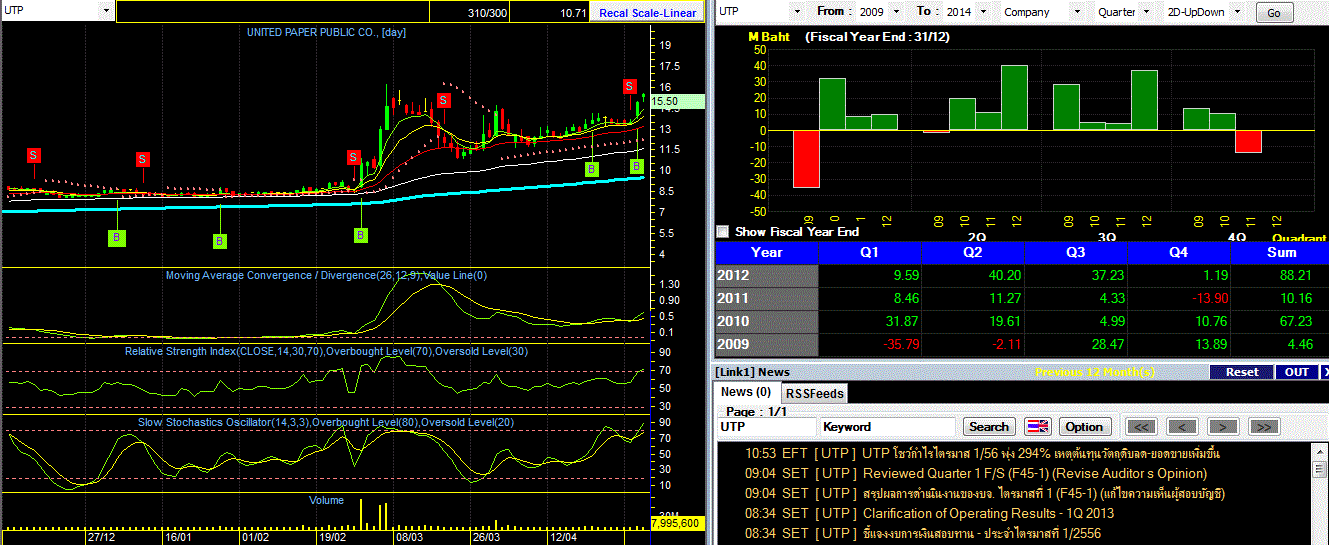The height and width of the screenshot is (545, 1329).
Task: Switch to the RSSFeeds tab
Action: (813, 393)
